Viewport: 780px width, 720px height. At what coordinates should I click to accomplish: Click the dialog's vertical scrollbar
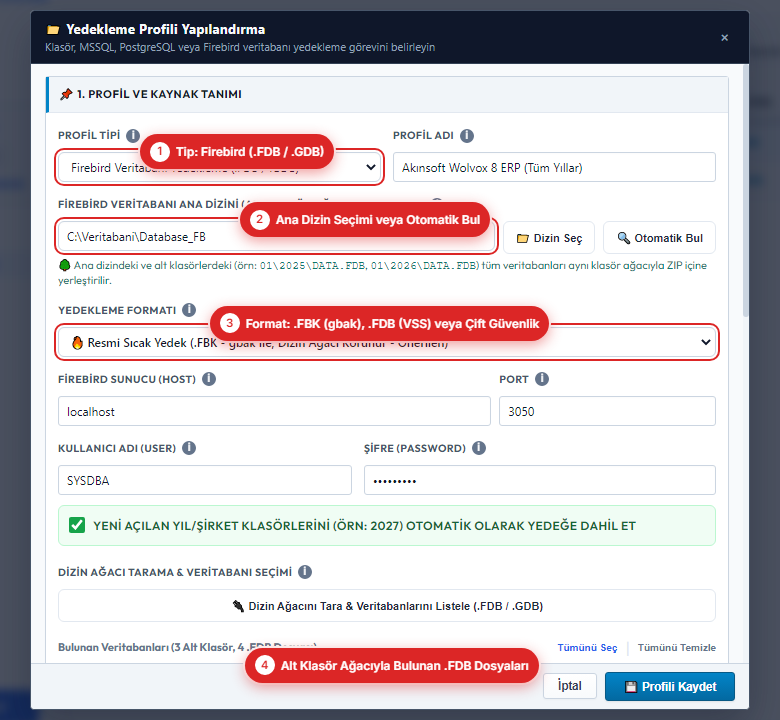click(745, 192)
